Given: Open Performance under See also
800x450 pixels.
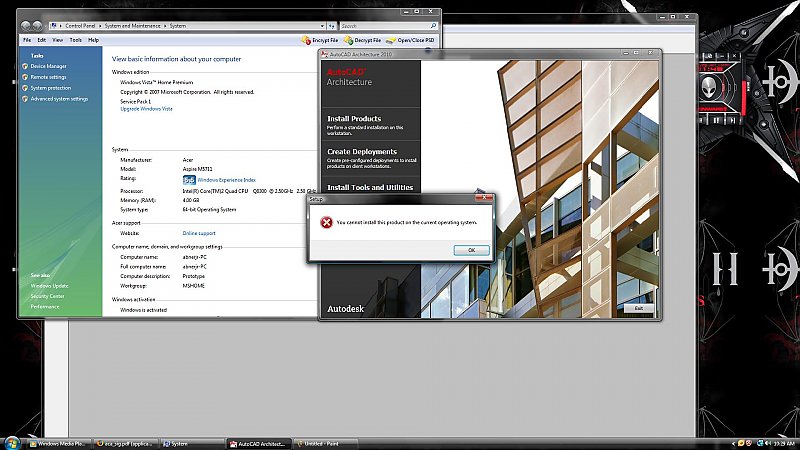Looking at the screenshot, I should 45,307.
